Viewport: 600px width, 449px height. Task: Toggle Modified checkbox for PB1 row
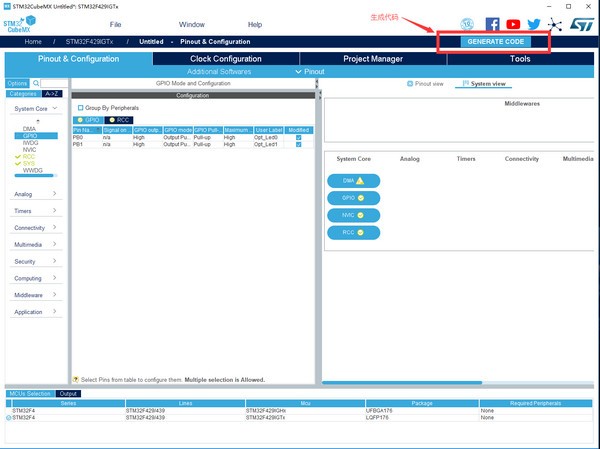click(x=297, y=145)
